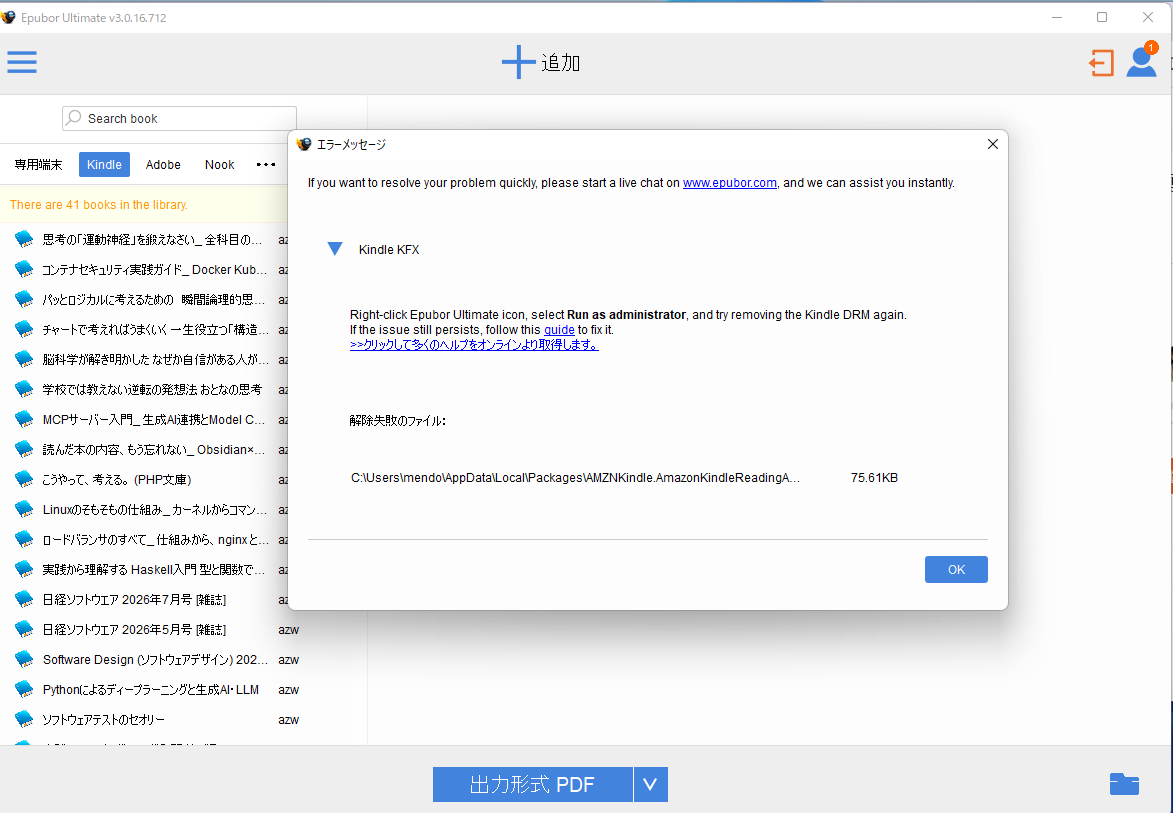Click the search magnifier icon
The image size is (1173, 813).
point(74,117)
